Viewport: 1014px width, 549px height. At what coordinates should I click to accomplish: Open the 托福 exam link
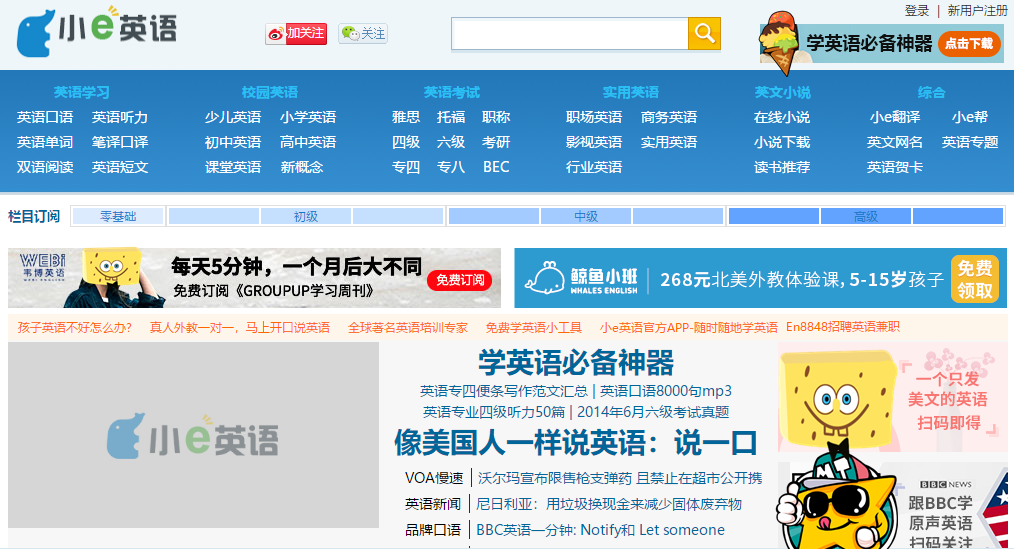coord(451,117)
